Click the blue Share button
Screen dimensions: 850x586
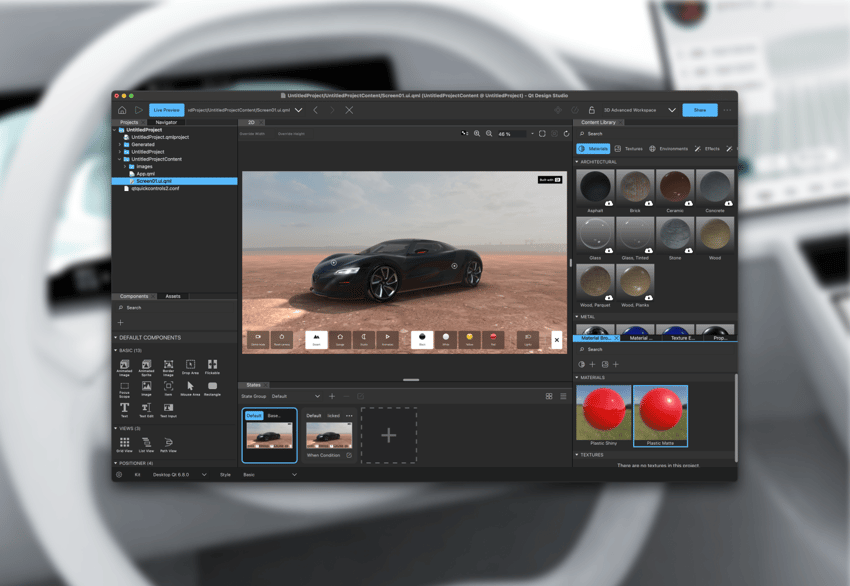699,110
